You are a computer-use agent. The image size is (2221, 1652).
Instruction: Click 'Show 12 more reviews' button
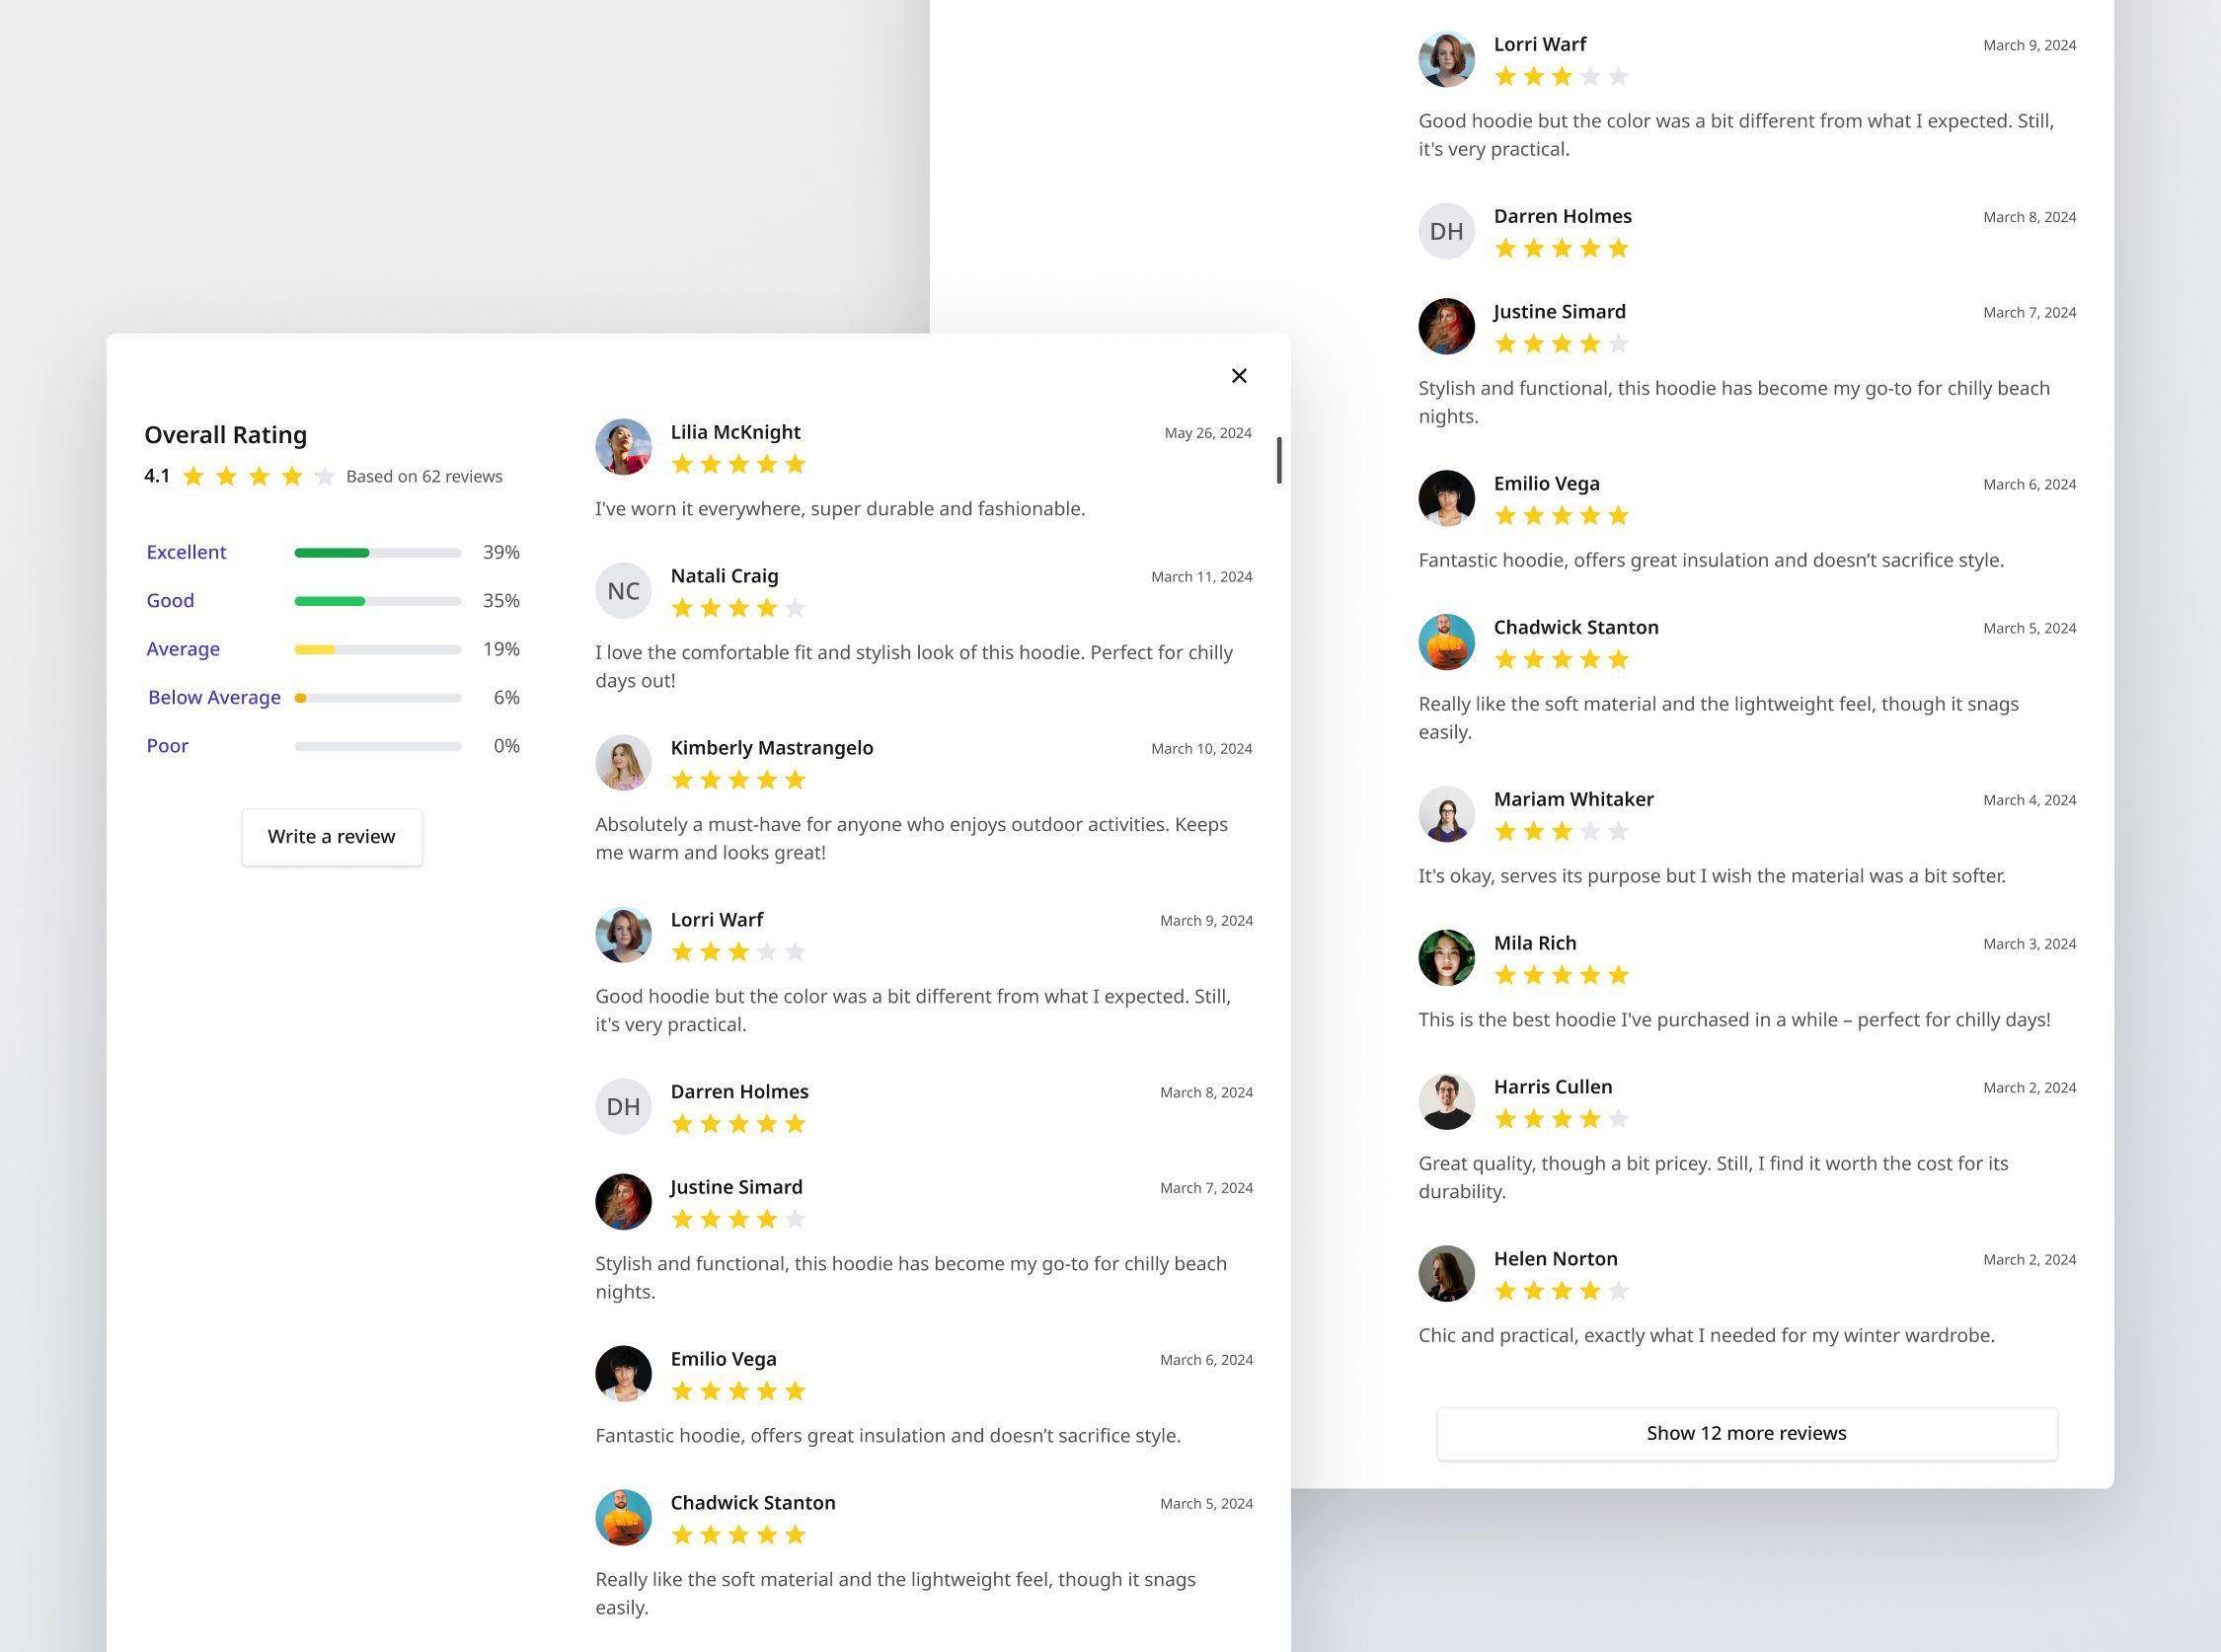1747,1433
